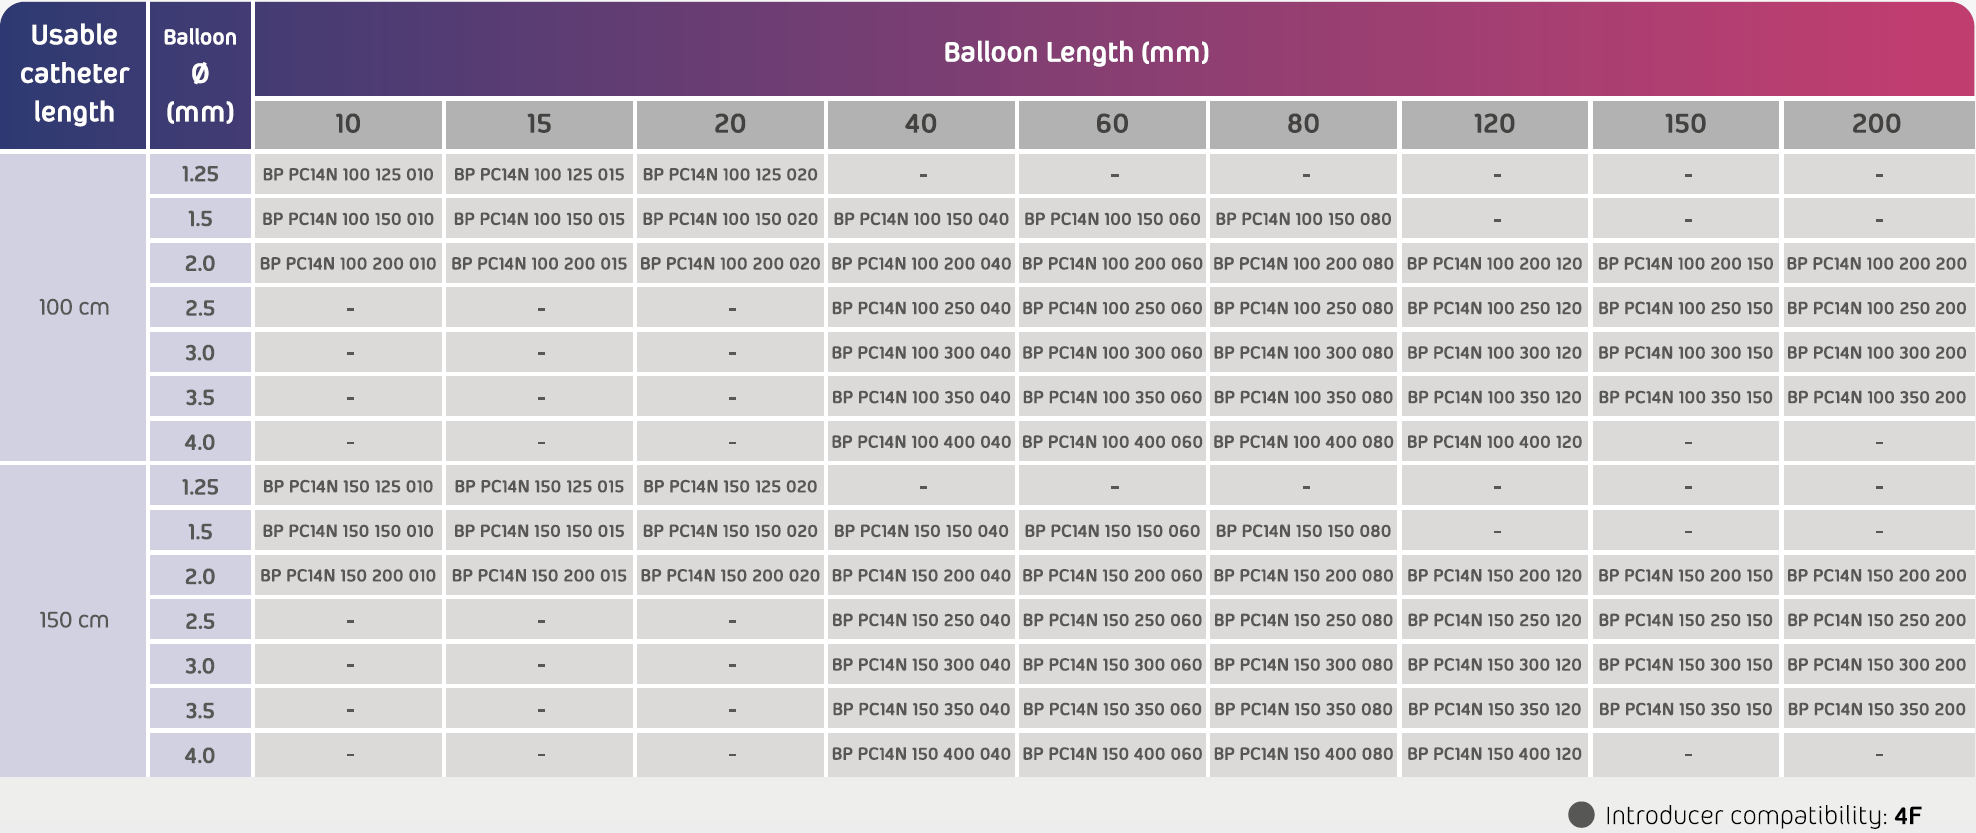Screen dimensions: 1976x833
Task: Click the Balloon Ø (mm) column header
Action: coord(200,74)
